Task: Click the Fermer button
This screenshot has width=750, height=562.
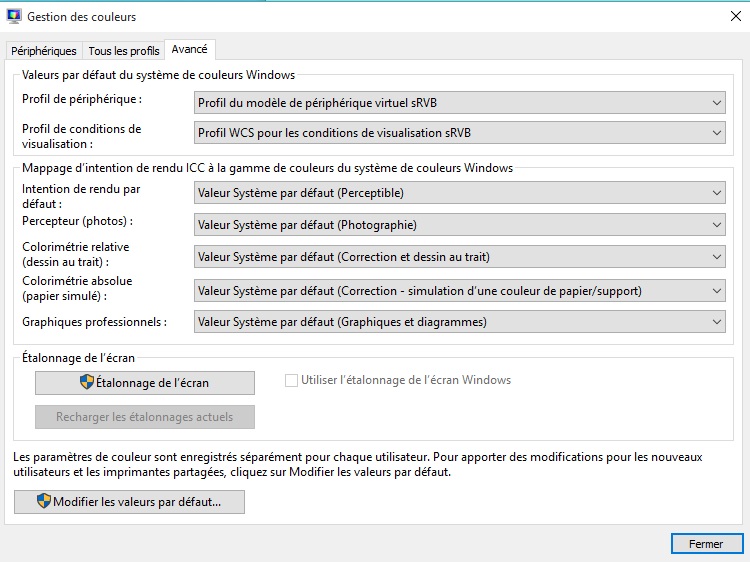Action: (x=706, y=544)
